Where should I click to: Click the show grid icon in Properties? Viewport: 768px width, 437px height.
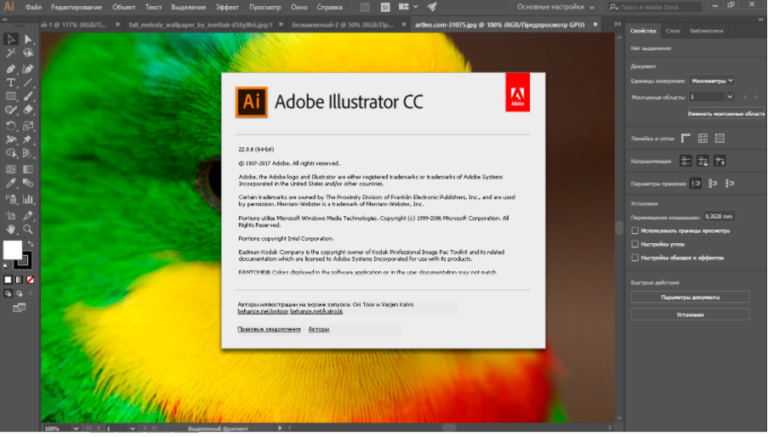click(702, 138)
